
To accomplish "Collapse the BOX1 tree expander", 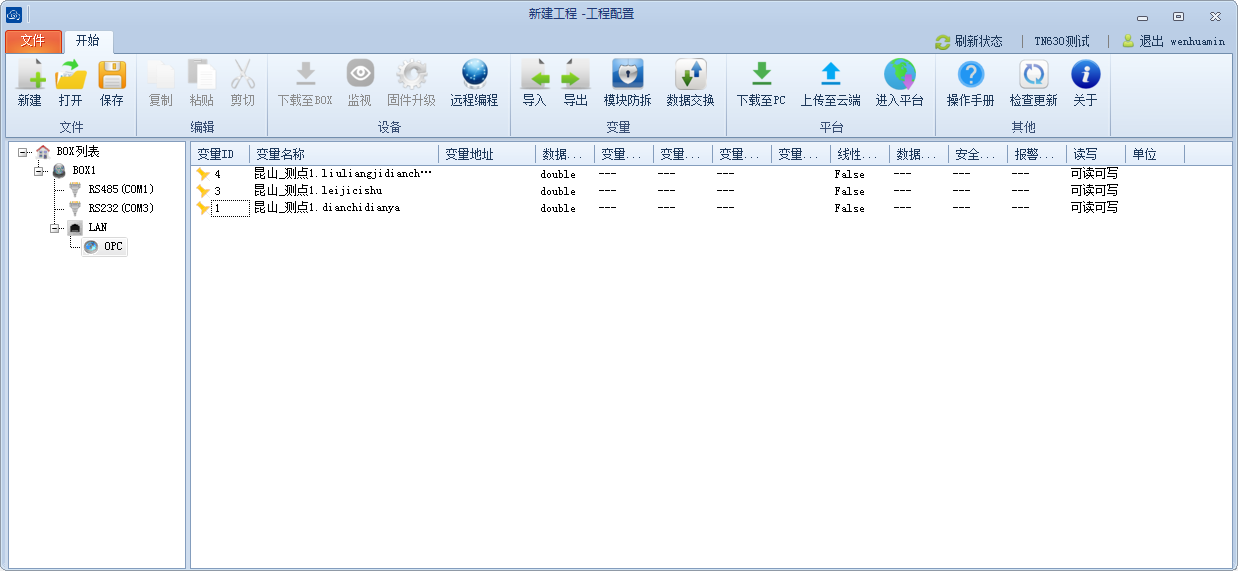I will tap(39, 171).
